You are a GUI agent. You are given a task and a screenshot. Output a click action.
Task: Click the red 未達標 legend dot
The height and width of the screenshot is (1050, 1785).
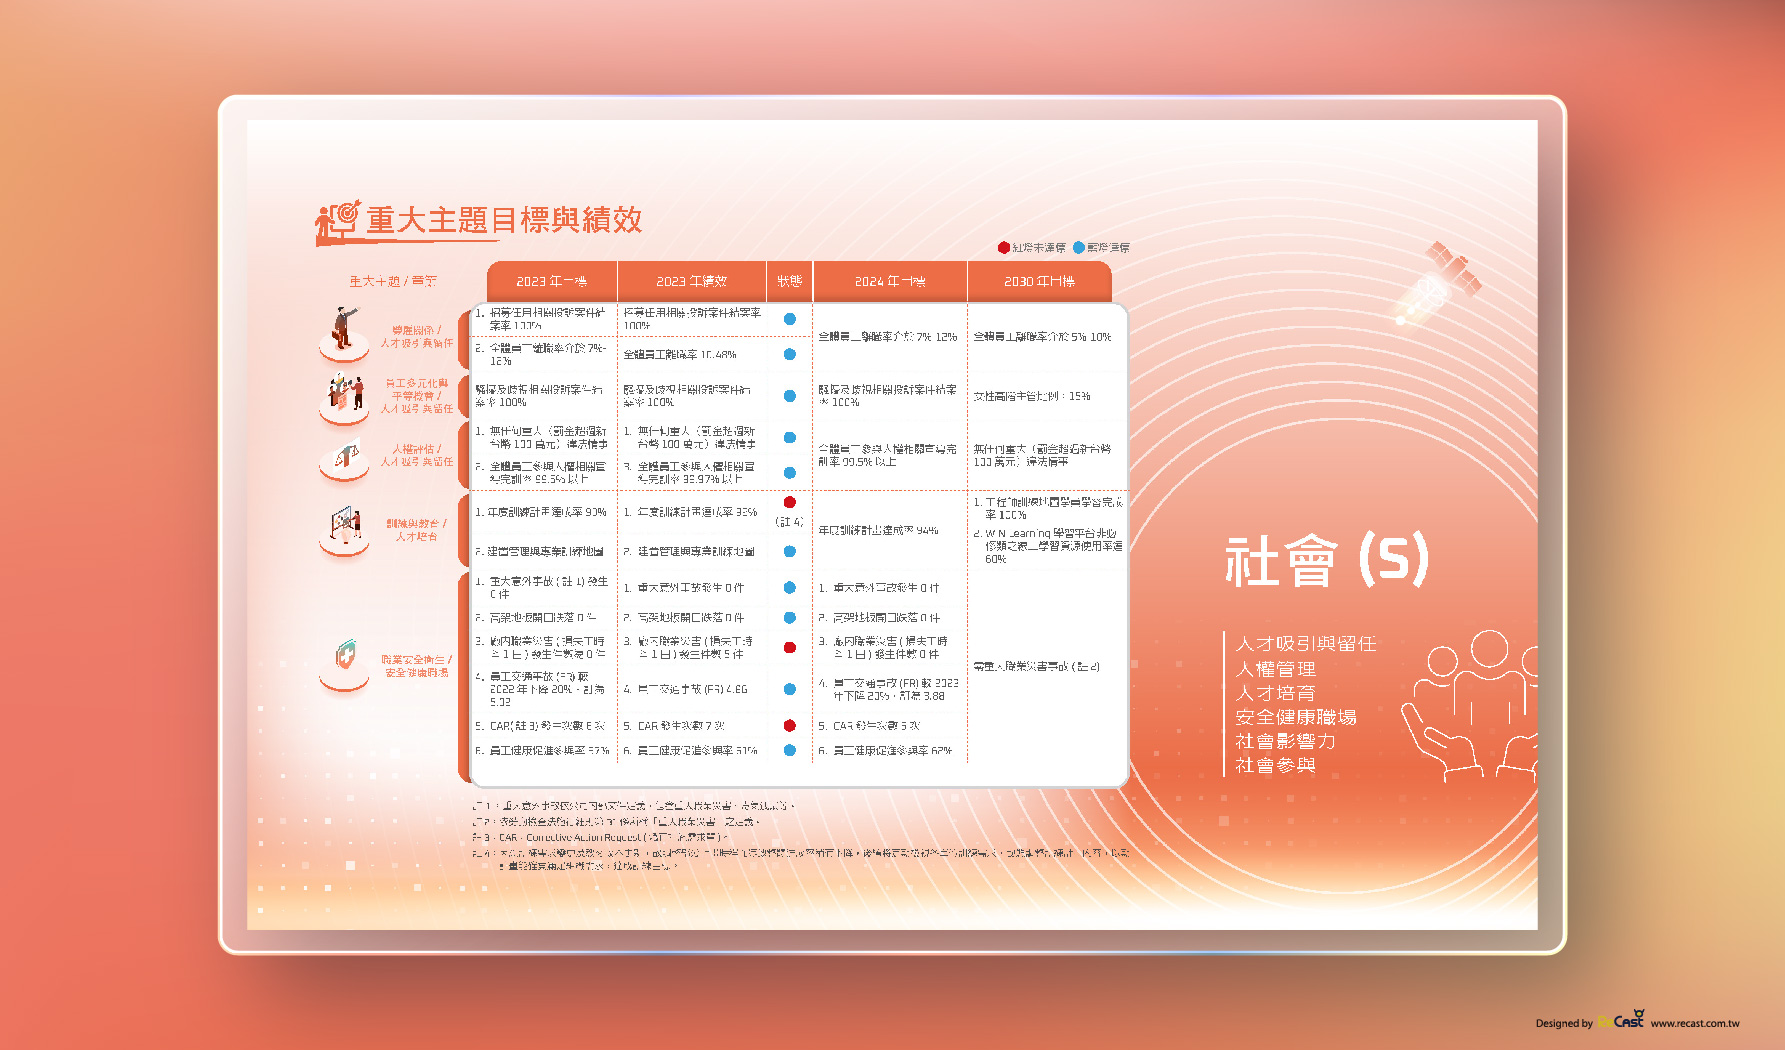[x=1003, y=247]
